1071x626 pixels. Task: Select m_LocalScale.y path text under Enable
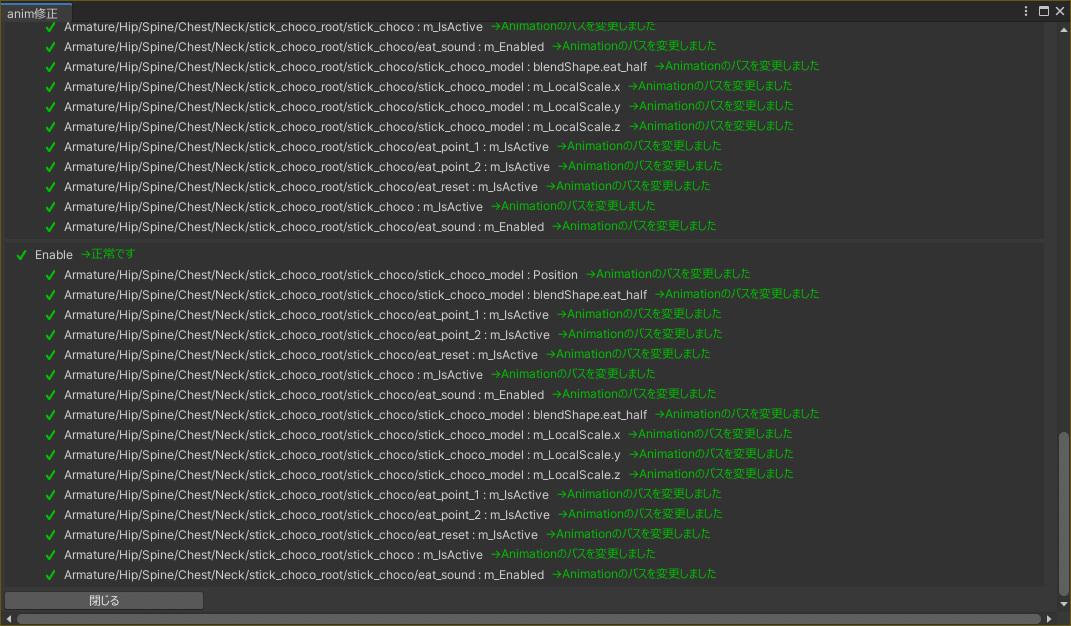(x=342, y=454)
